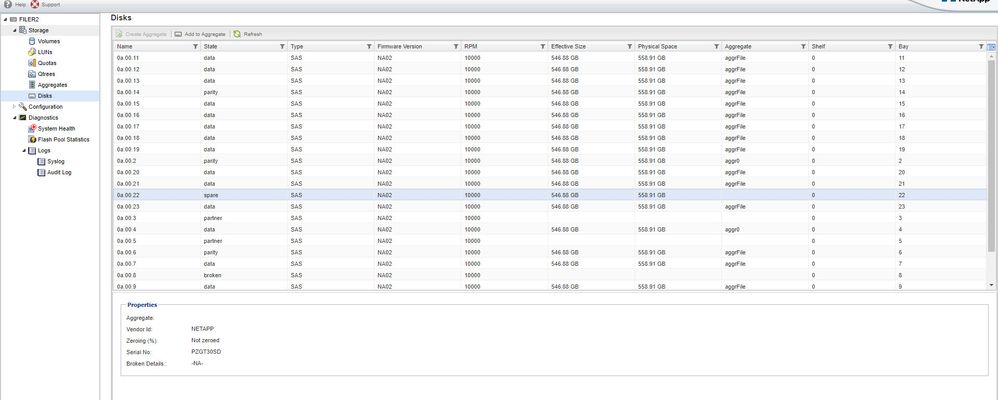Screen dimensions: 998x400
Task: Open Aggregates in the sidebar
Action: [x=52, y=85]
